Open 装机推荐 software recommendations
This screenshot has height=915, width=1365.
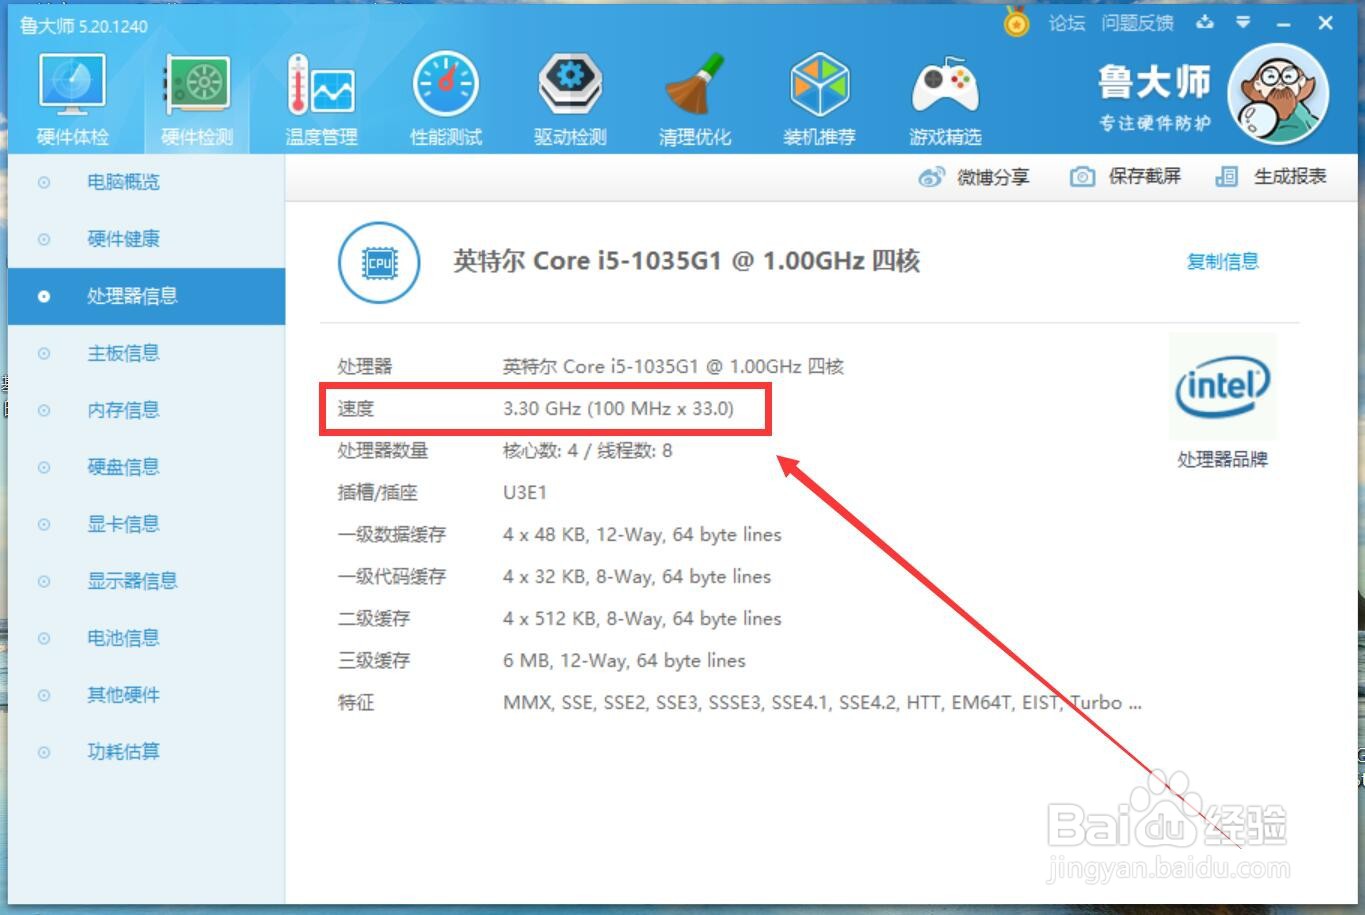click(819, 100)
